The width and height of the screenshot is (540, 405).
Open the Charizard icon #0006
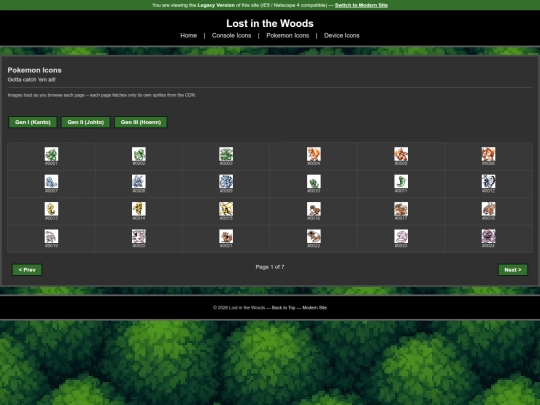coord(489,154)
